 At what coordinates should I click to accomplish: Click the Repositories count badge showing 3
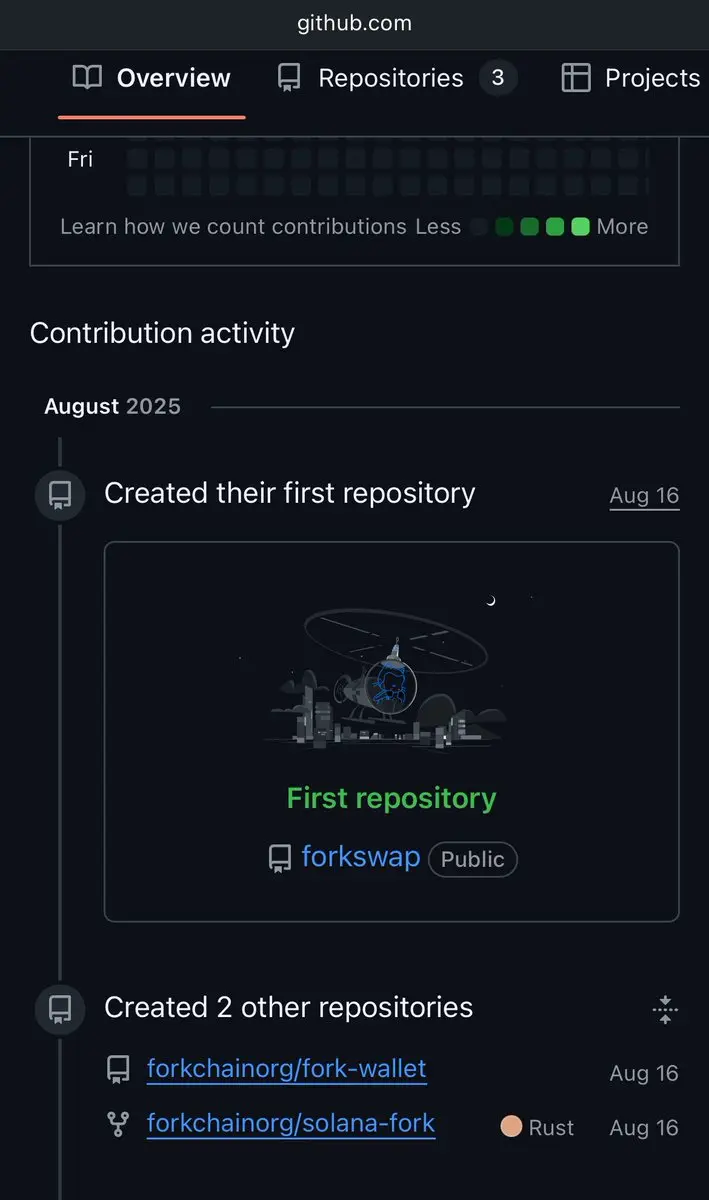(498, 78)
